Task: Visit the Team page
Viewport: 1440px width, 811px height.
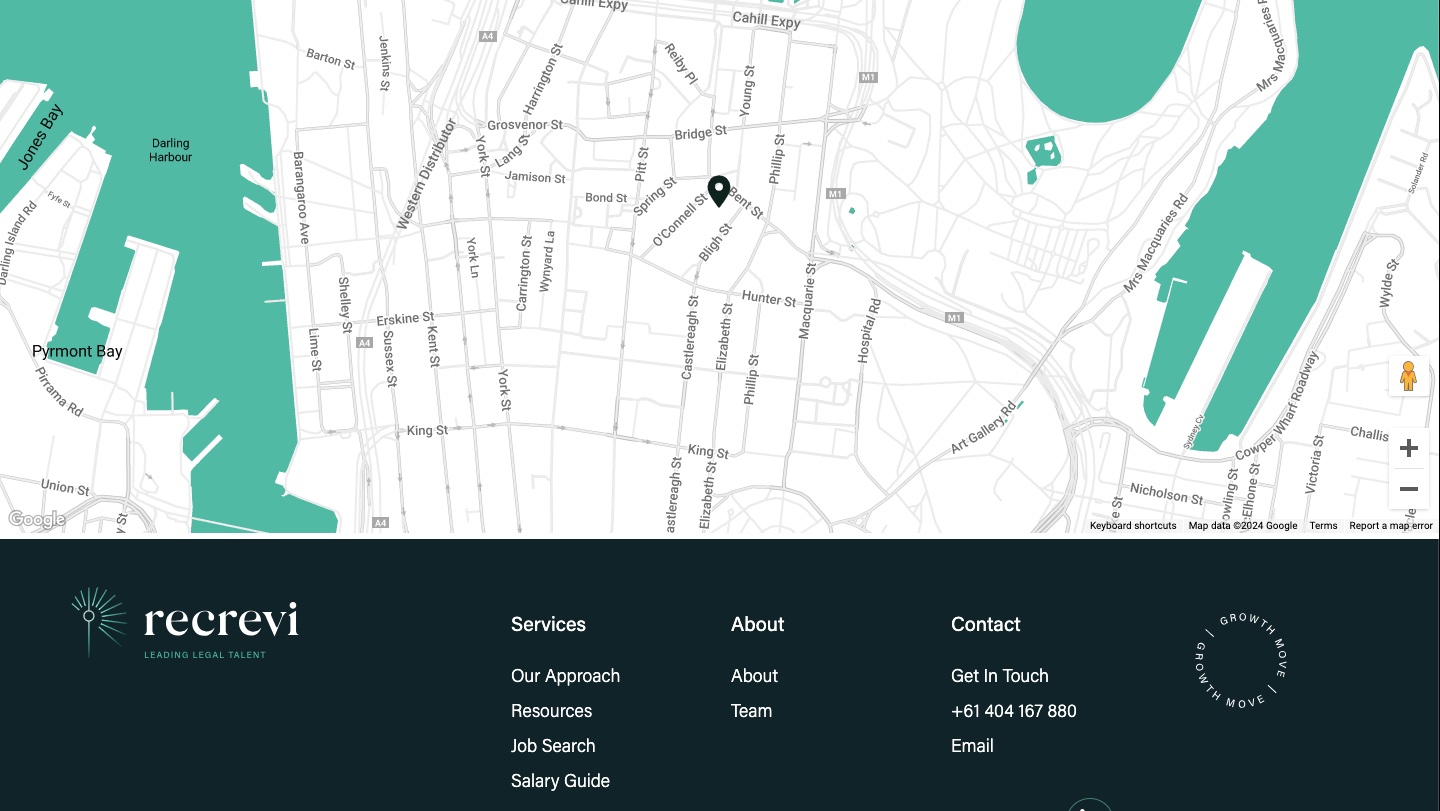Action: coord(751,711)
